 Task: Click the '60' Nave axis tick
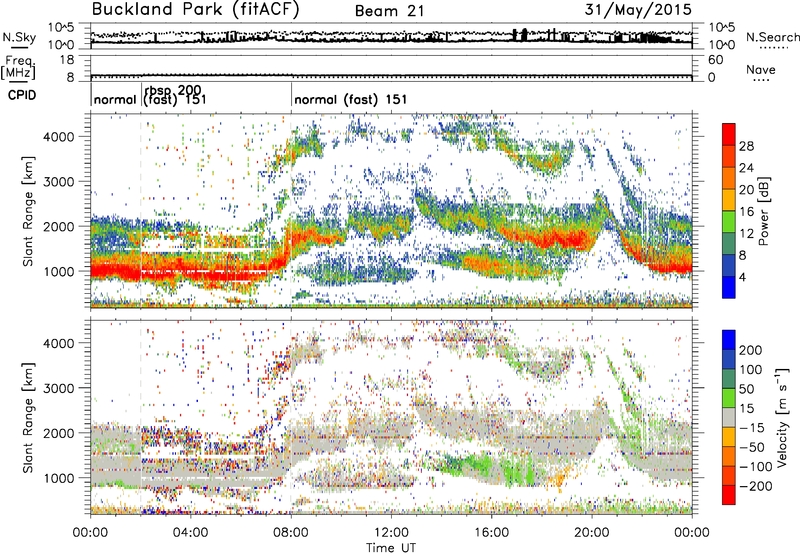click(x=715, y=60)
